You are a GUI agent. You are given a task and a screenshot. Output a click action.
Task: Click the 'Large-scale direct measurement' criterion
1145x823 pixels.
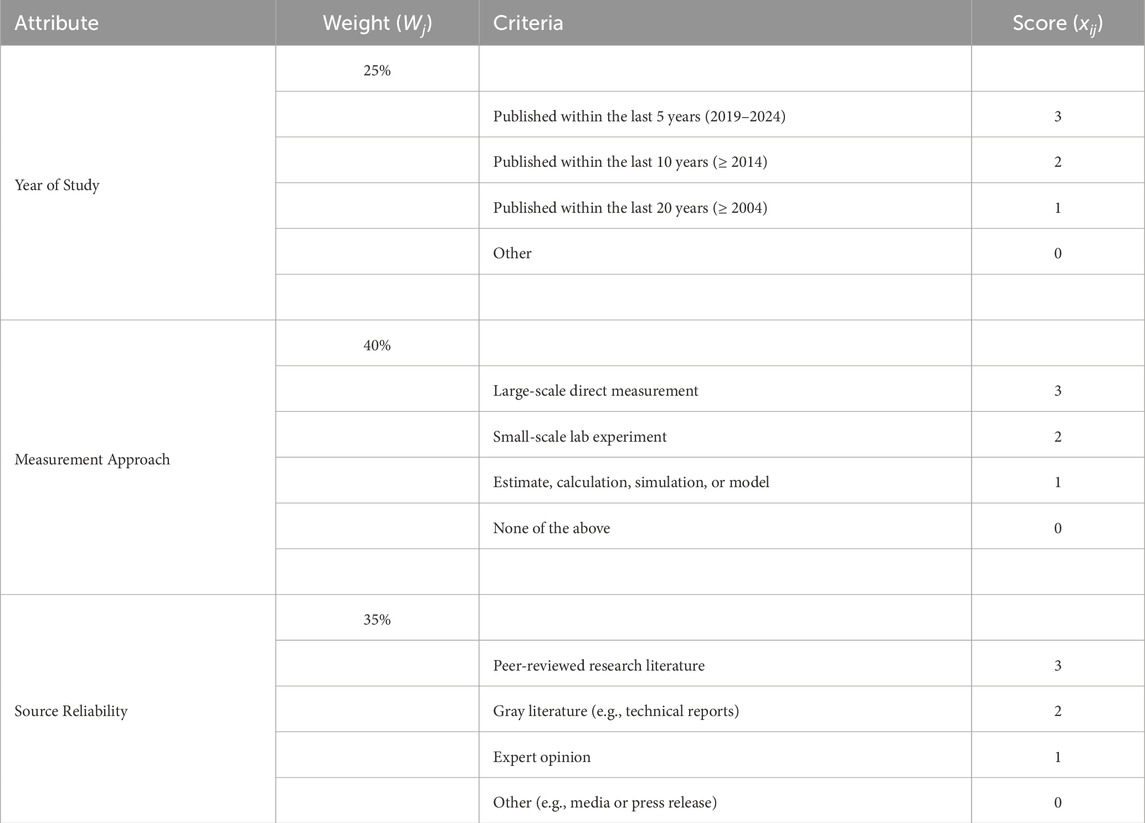(x=596, y=391)
